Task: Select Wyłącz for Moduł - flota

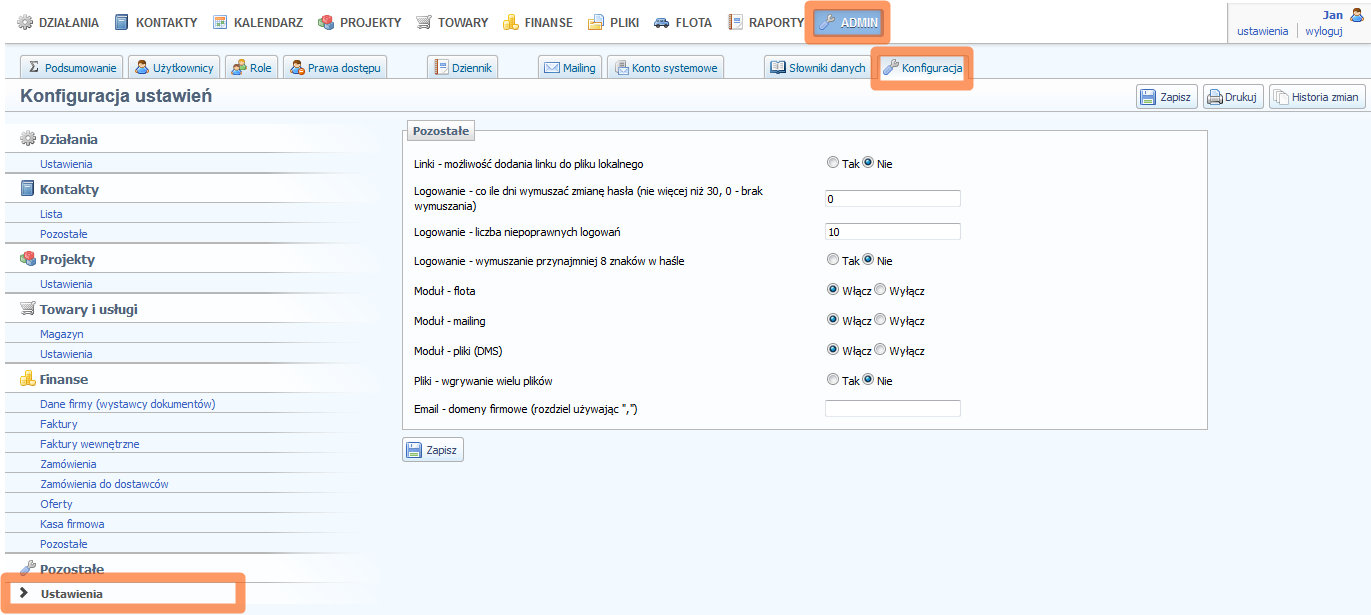Action: [x=880, y=291]
